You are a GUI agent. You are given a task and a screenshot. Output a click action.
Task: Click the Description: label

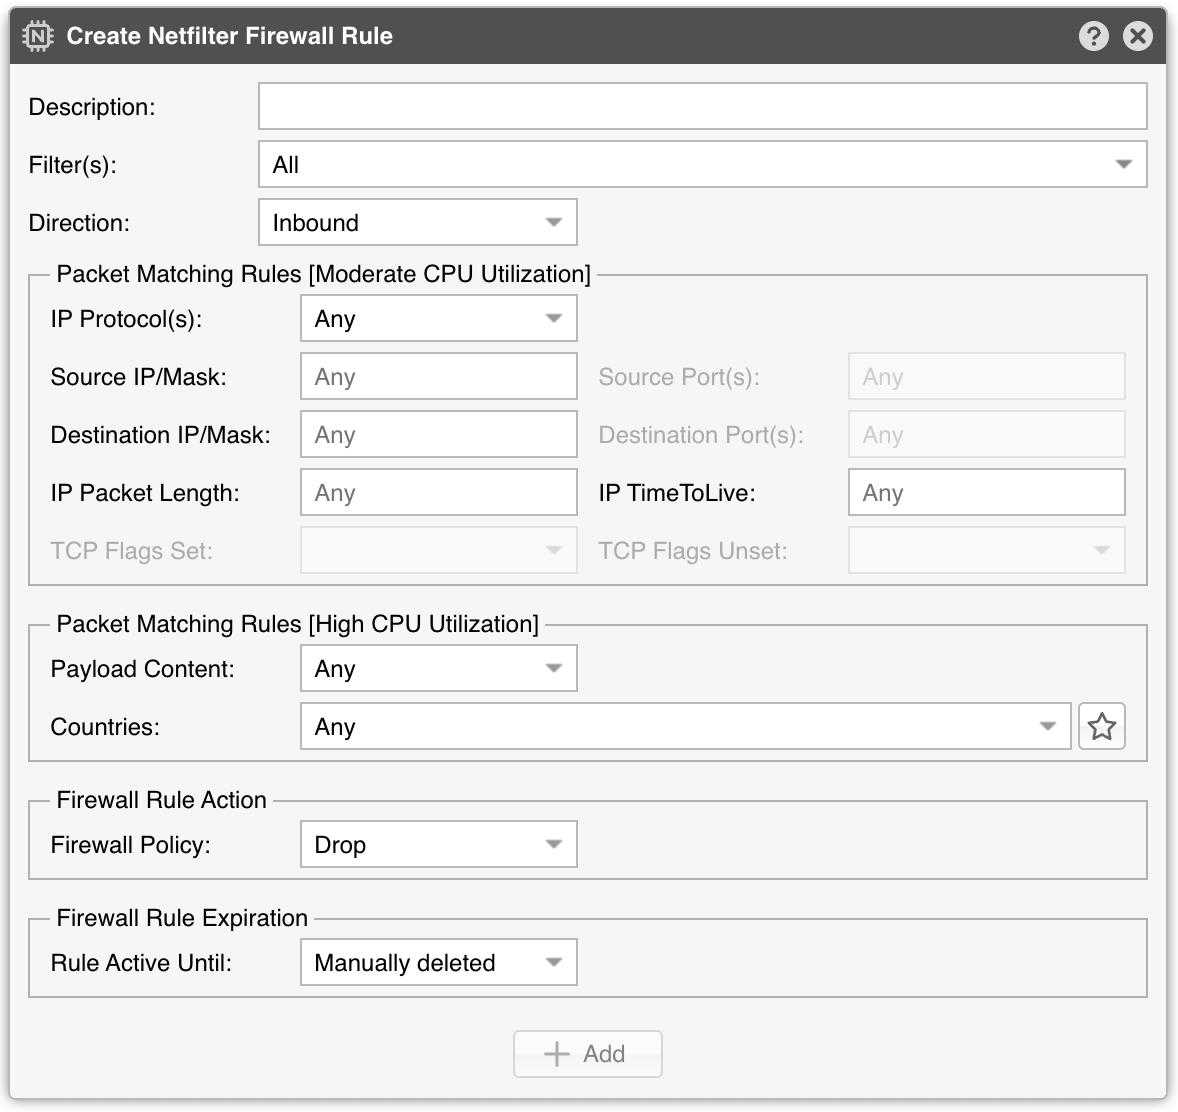coord(92,107)
